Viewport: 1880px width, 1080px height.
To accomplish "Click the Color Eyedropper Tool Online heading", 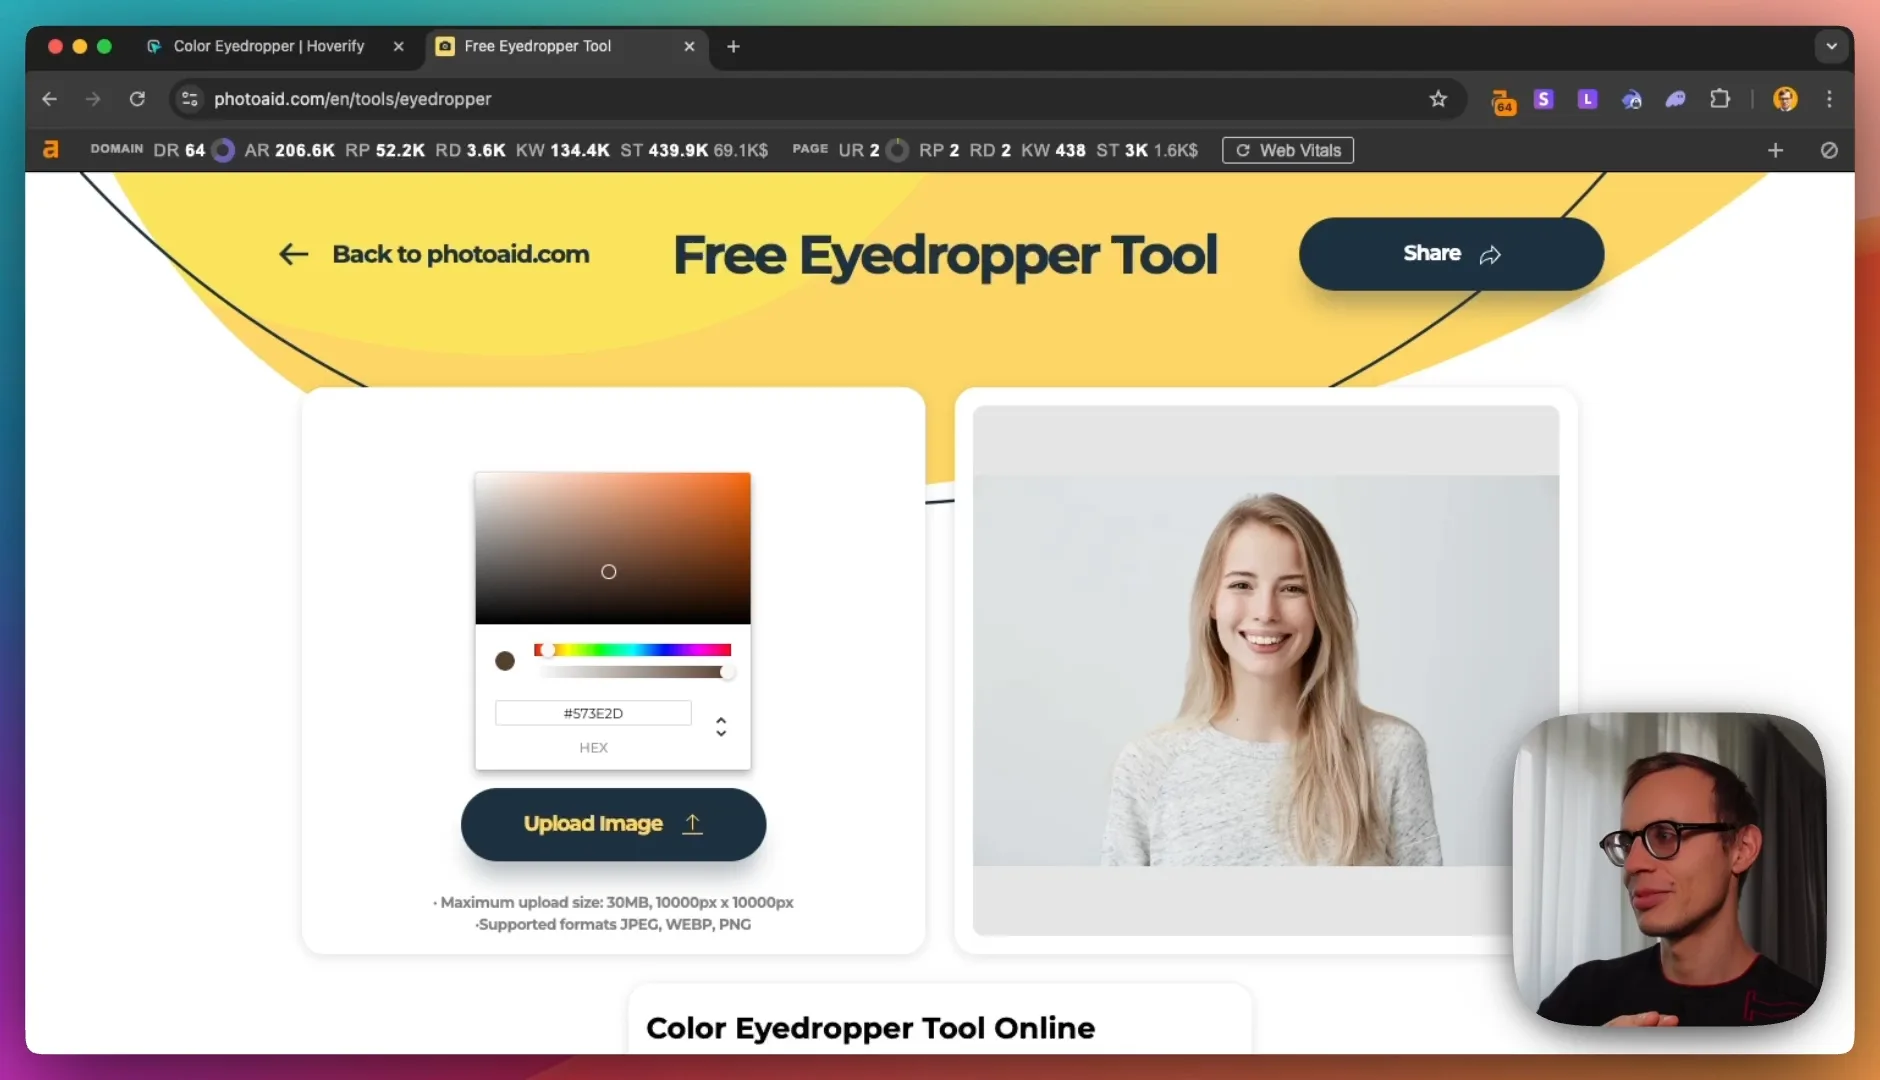I will 870,1028.
